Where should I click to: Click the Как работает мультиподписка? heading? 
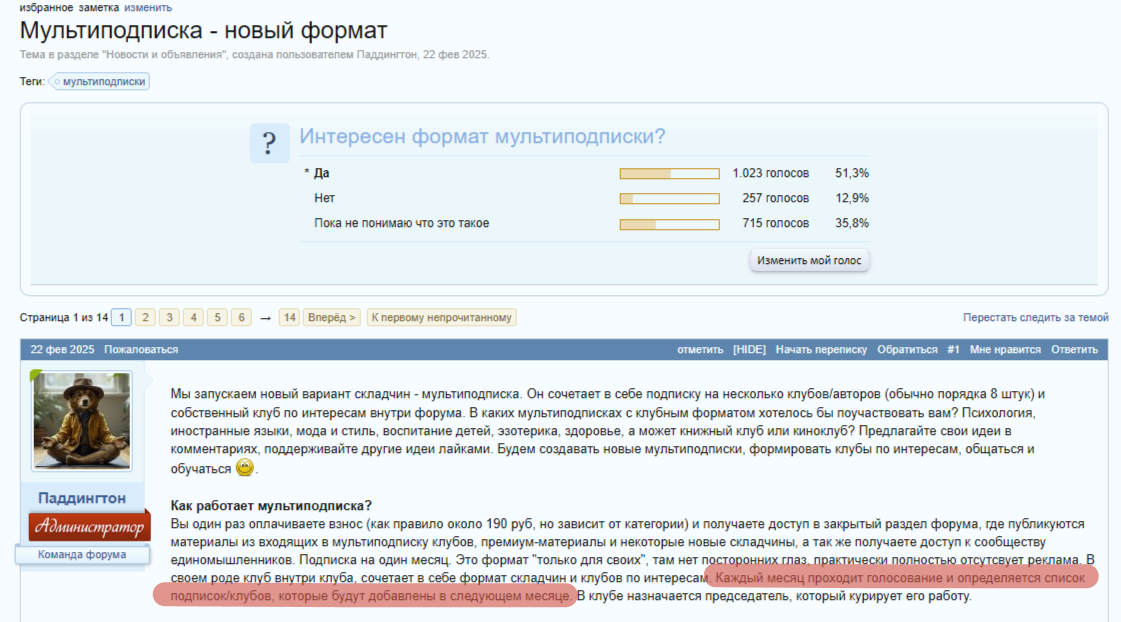pyautogui.click(x=271, y=505)
